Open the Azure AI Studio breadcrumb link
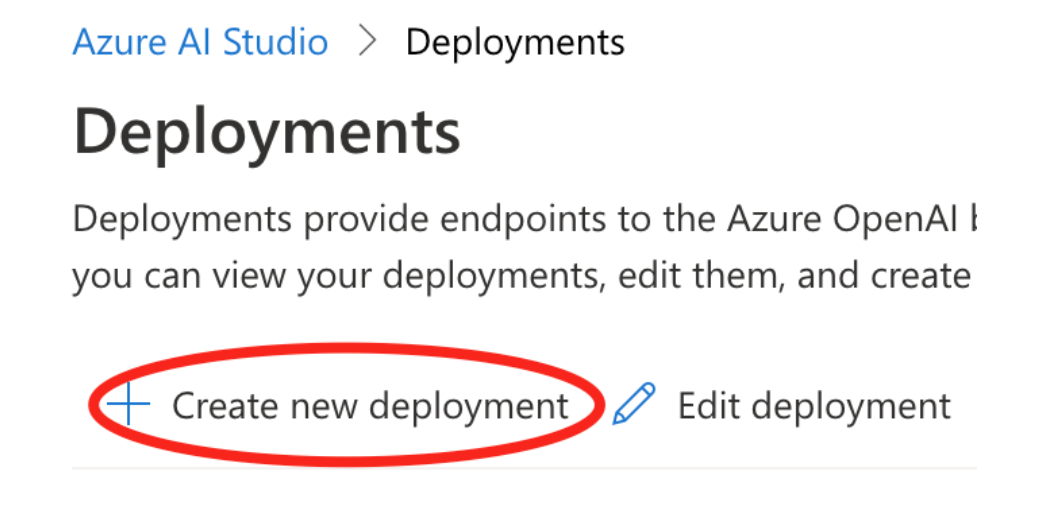1061x505 pixels. coord(200,43)
